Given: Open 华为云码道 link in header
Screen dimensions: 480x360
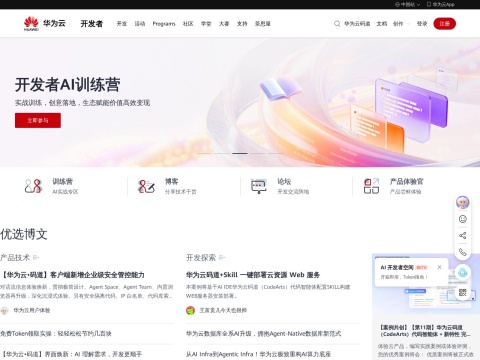Looking at the screenshot, I should click(357, 24).
